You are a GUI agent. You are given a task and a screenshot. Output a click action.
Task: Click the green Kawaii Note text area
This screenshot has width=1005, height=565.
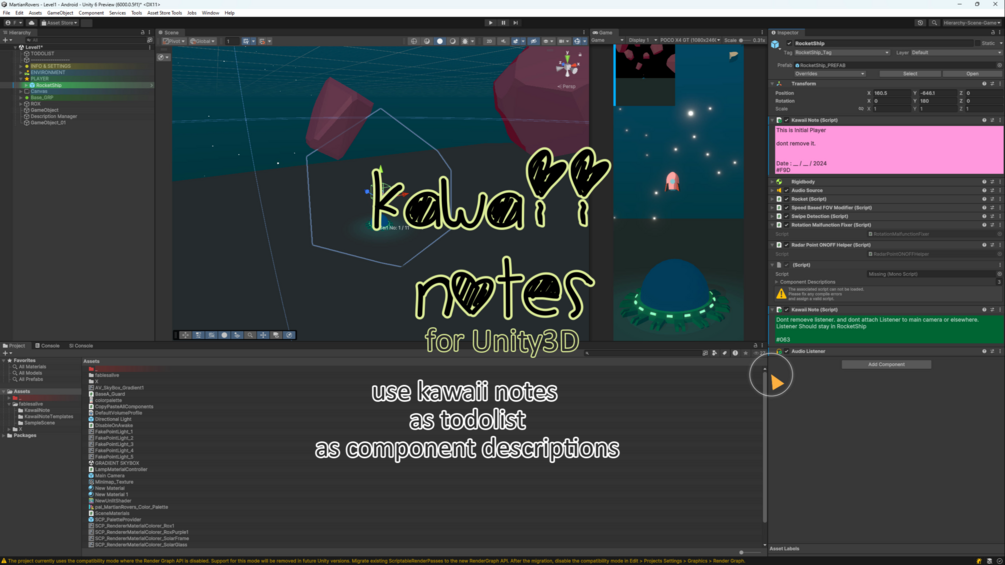[x=888, y=329]
